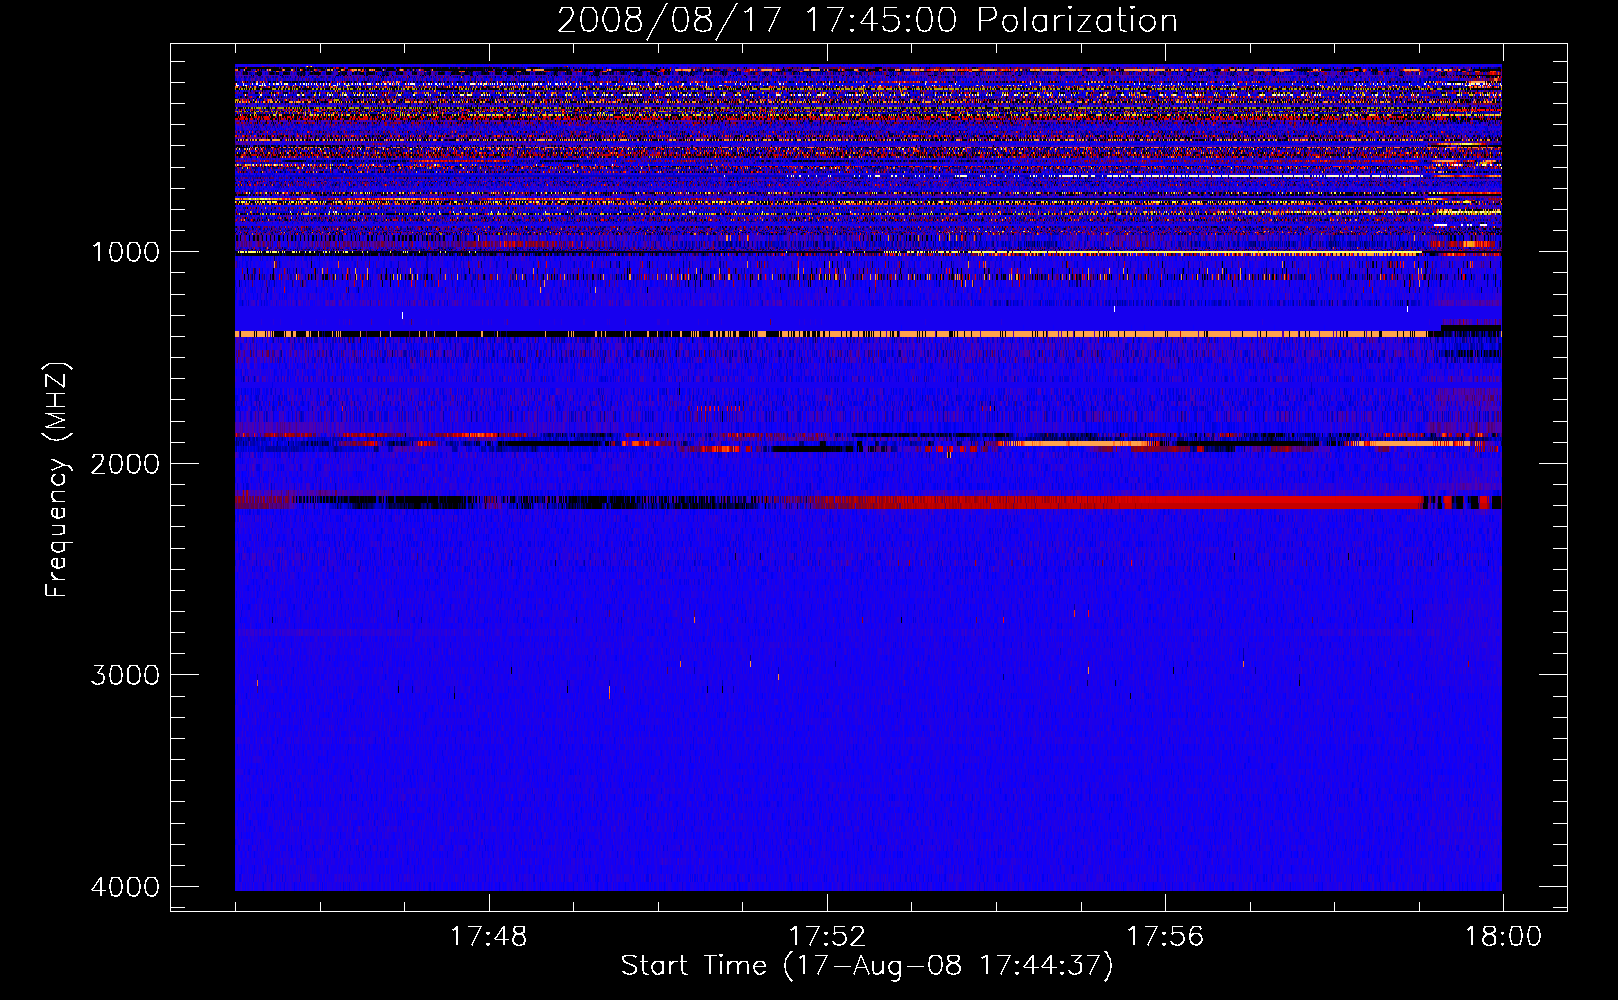The image size is (1618, 1000).
Task: Click the "17:48" time tick label
Action: point(488,937)
